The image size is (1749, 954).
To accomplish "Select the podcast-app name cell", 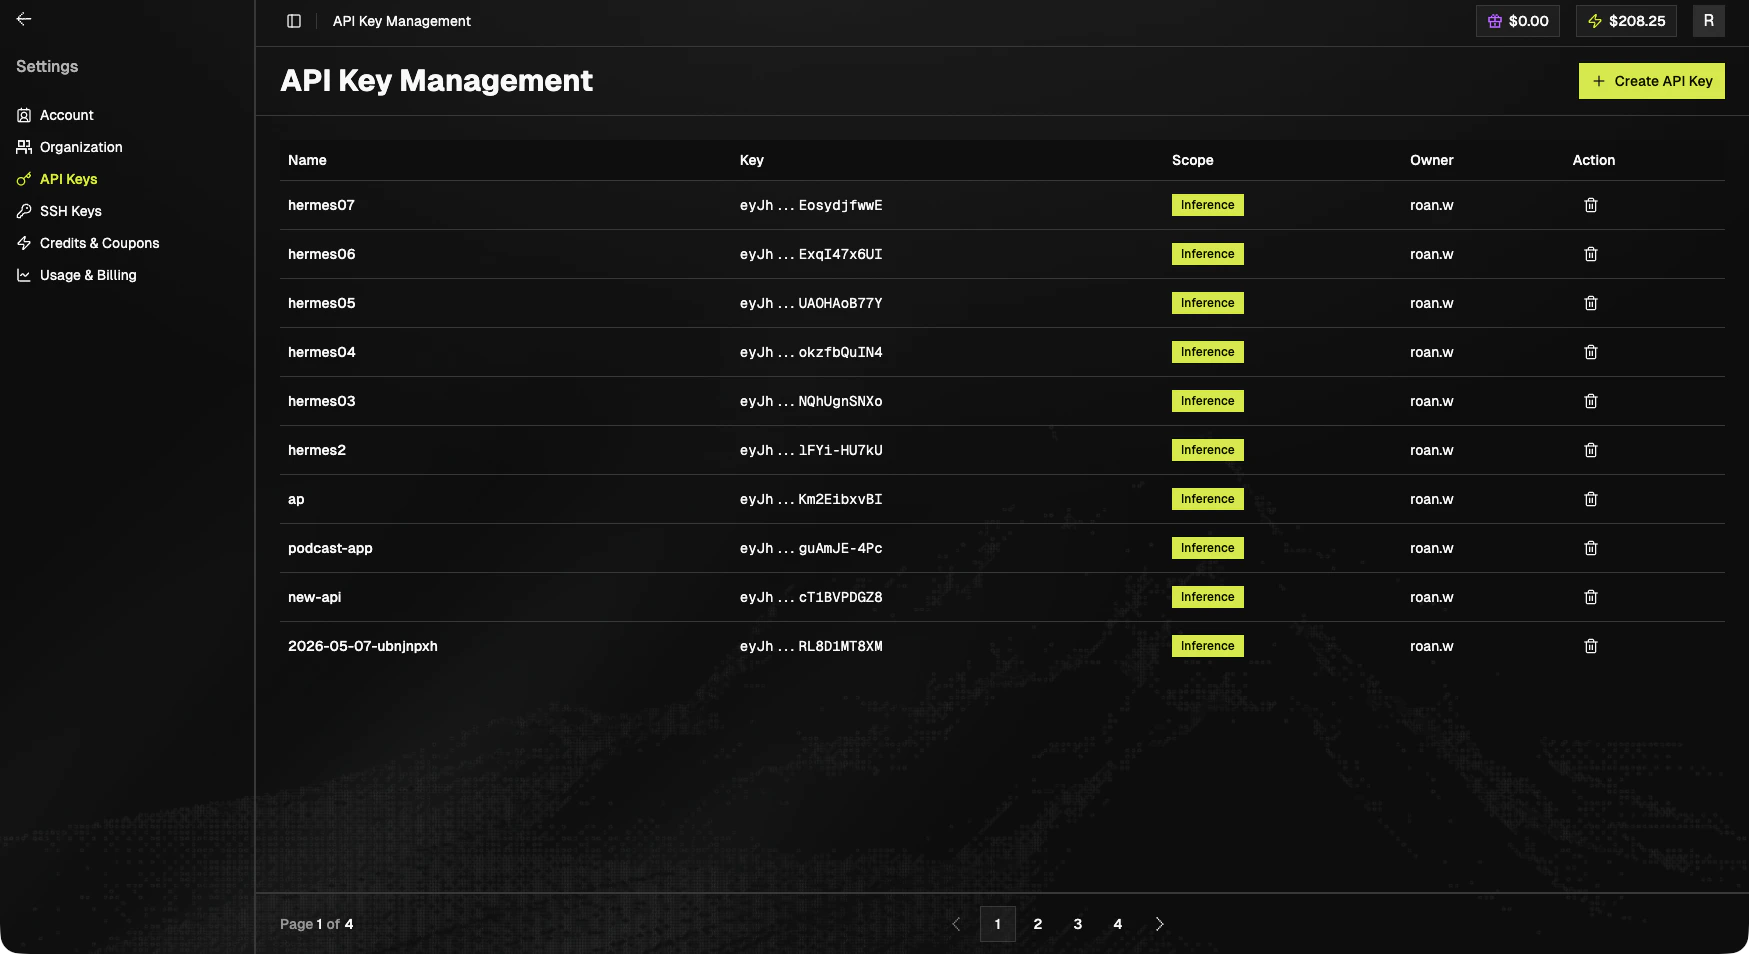I will click(330, 548).
